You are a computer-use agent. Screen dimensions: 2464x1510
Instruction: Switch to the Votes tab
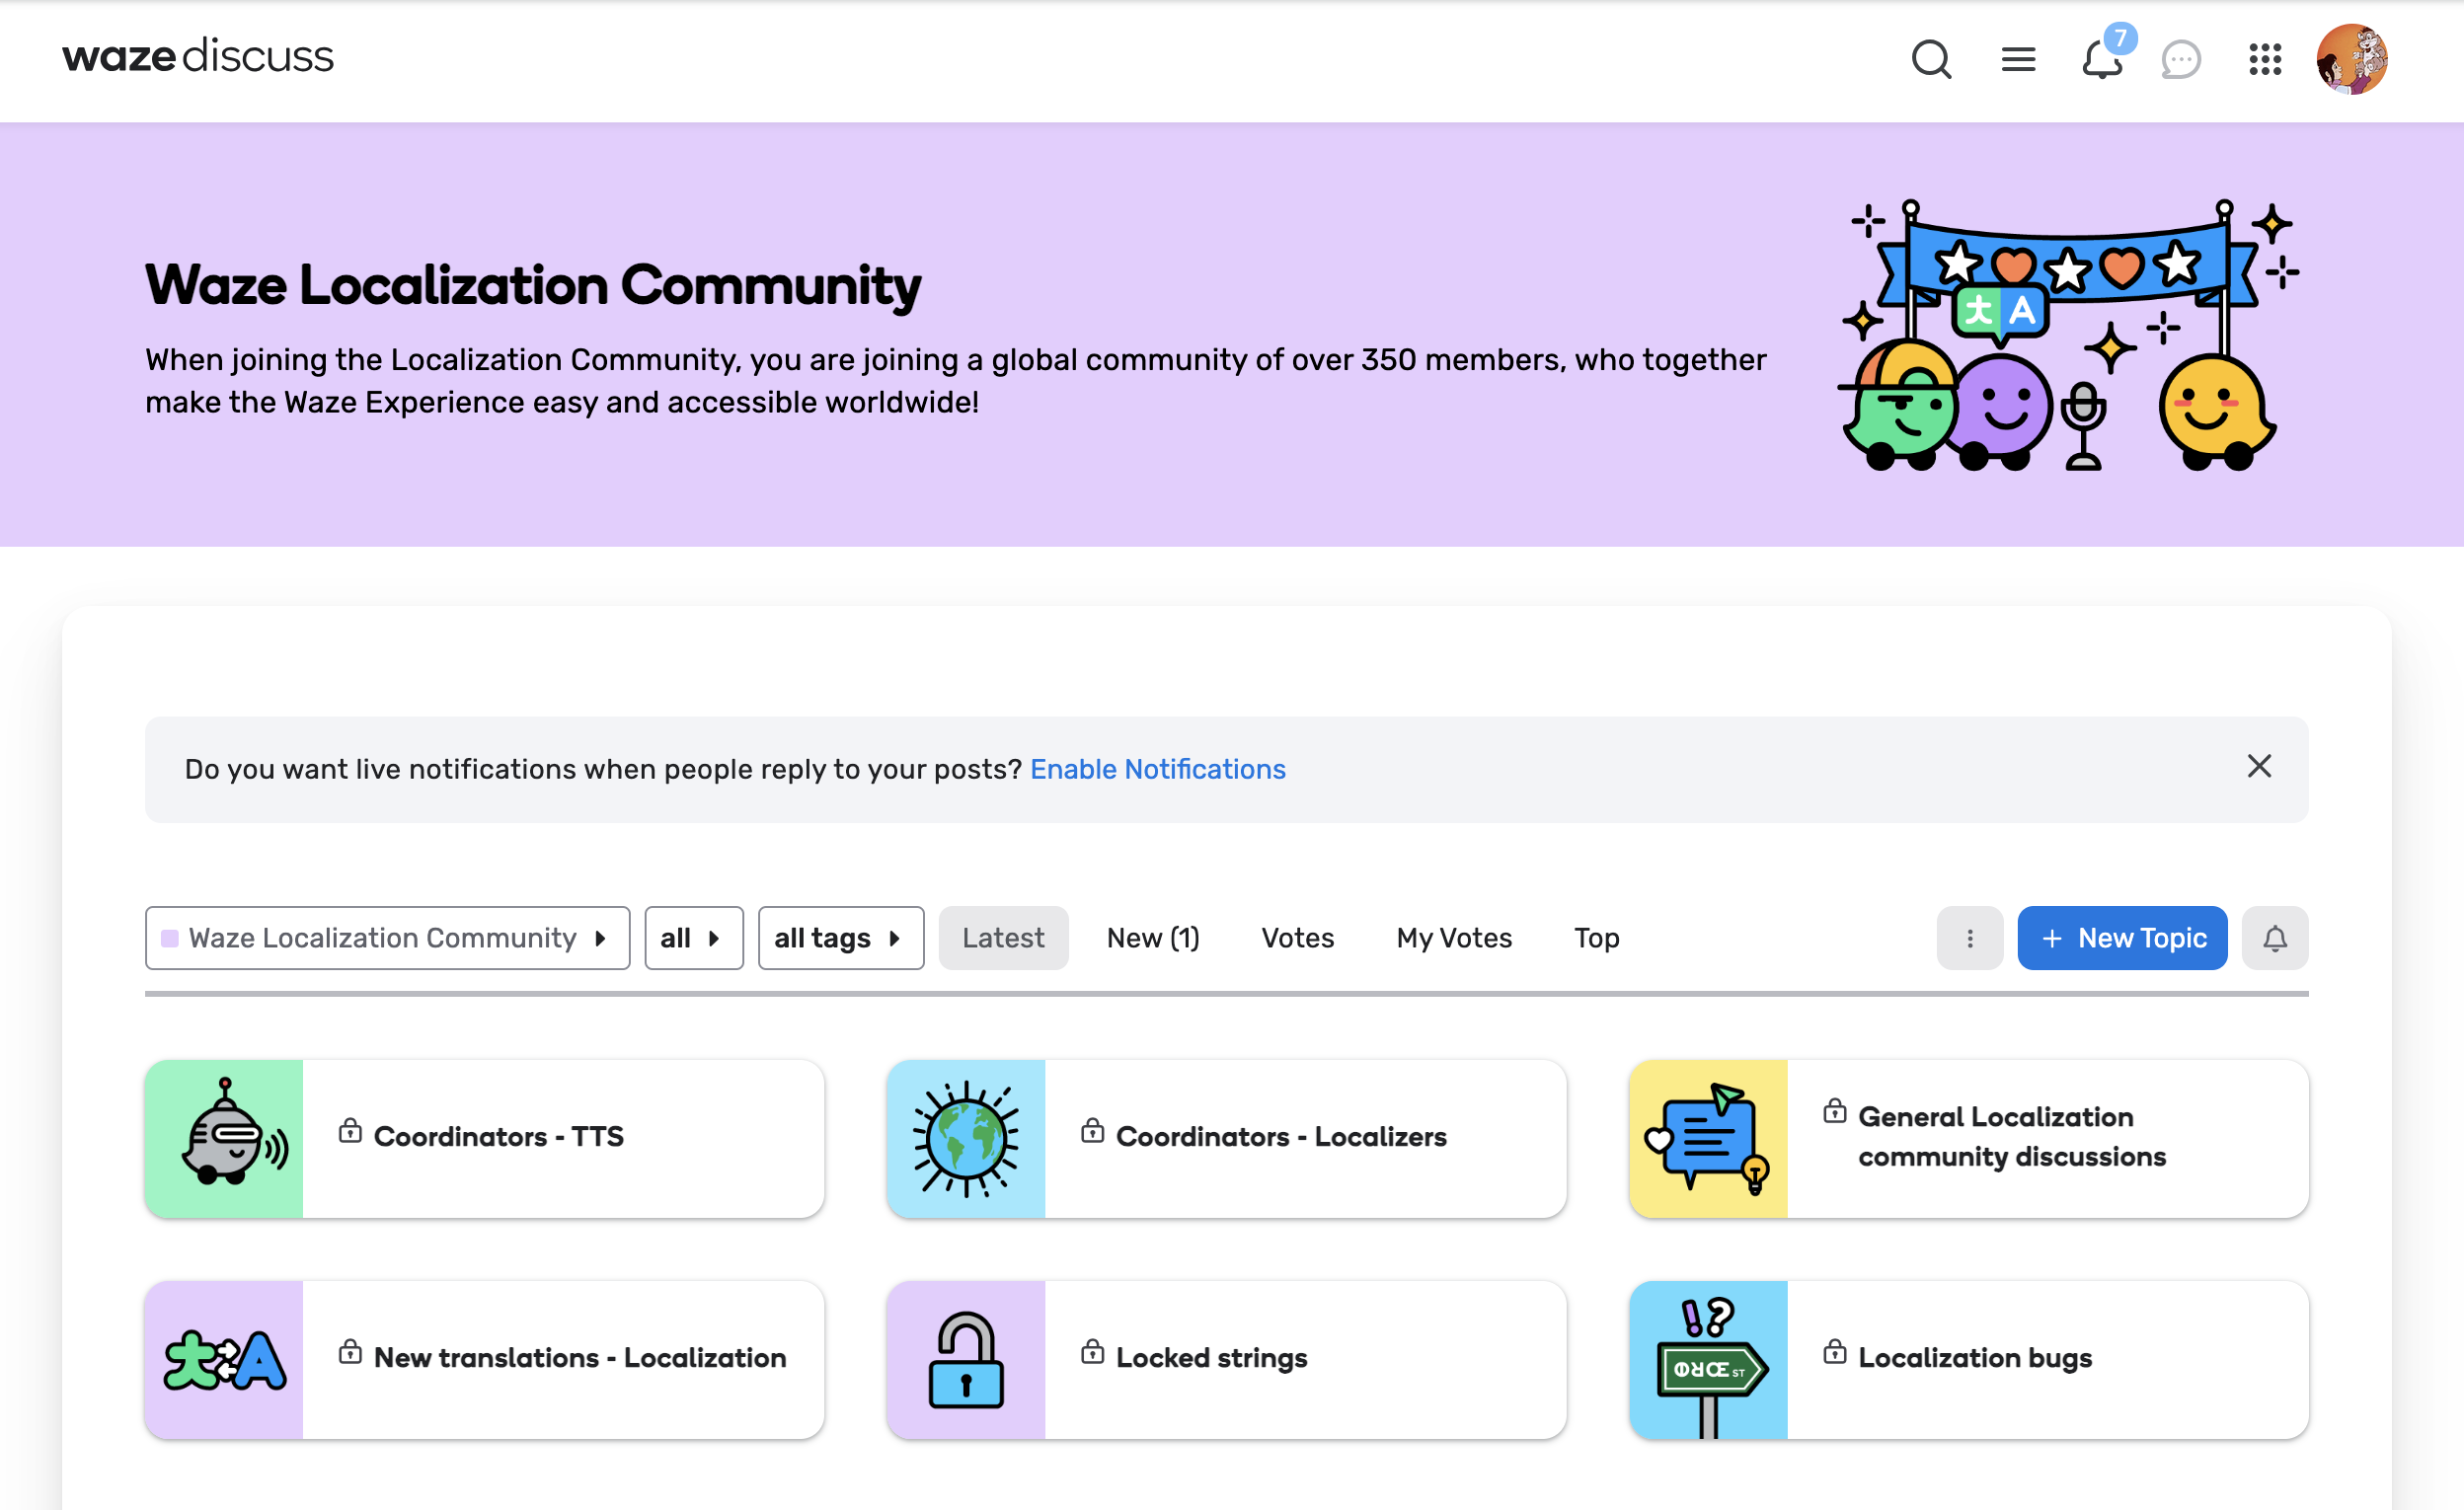[1297, 938]
